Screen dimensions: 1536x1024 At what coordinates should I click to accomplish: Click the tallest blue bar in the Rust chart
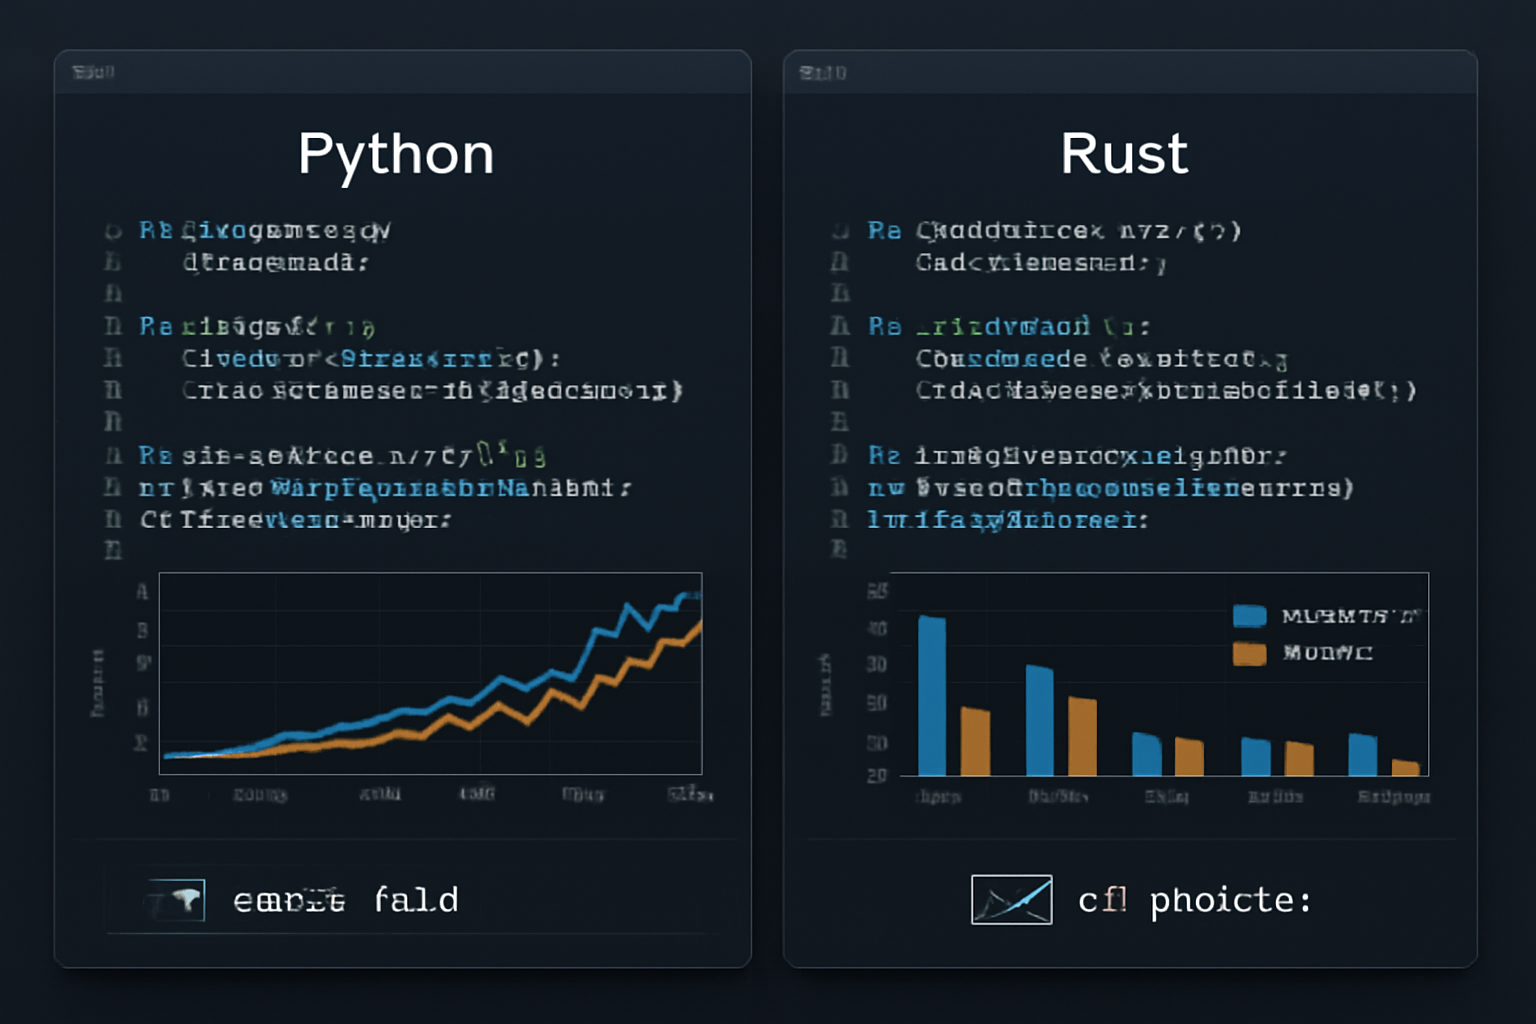932,696
